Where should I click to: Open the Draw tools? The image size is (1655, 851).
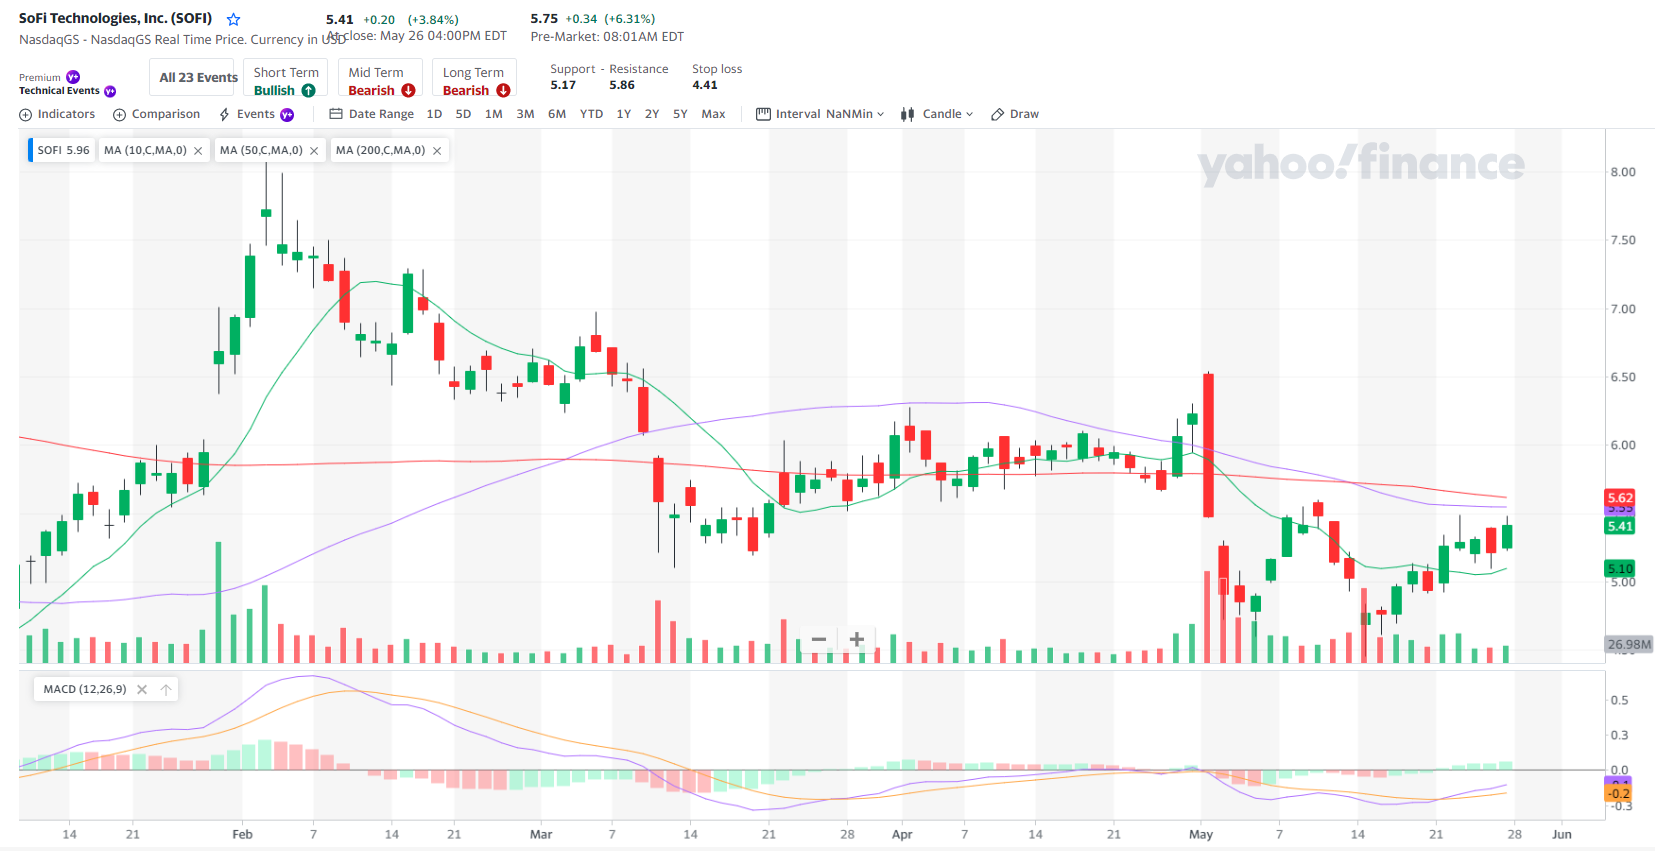tap(1015, 114)
